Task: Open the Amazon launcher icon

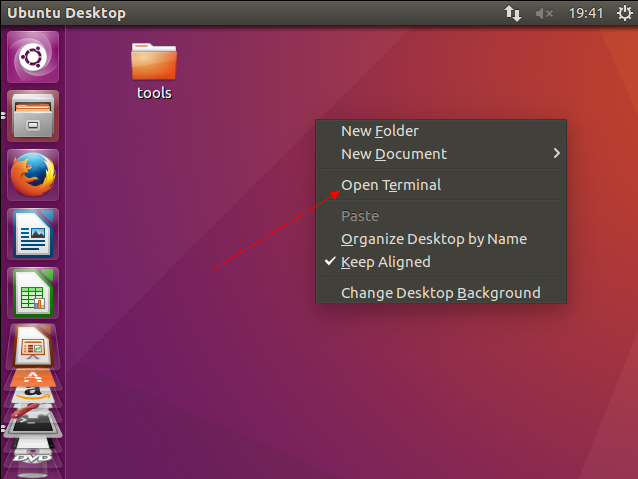Action: tap(33, 395)
